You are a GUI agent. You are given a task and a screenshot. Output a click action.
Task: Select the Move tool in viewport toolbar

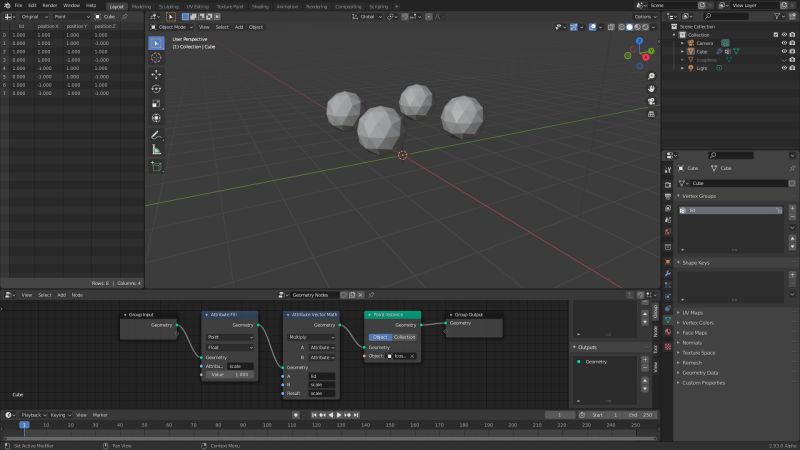point(156,74)
